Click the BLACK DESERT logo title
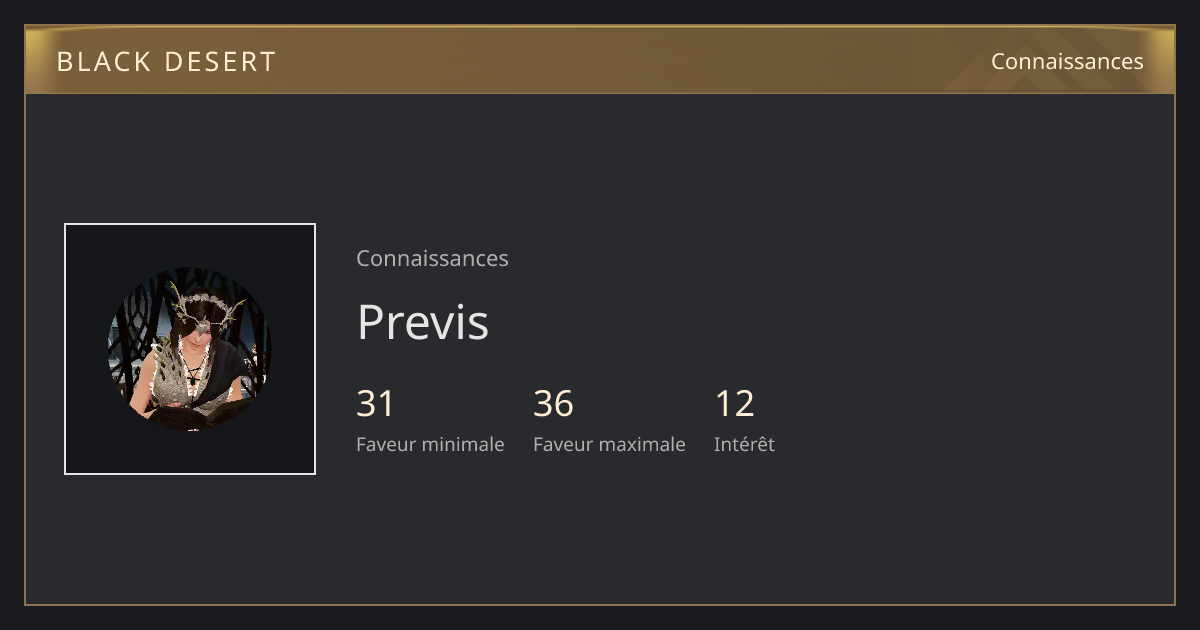This screenshot has width=1200, height=630. (x=166, y=61)
